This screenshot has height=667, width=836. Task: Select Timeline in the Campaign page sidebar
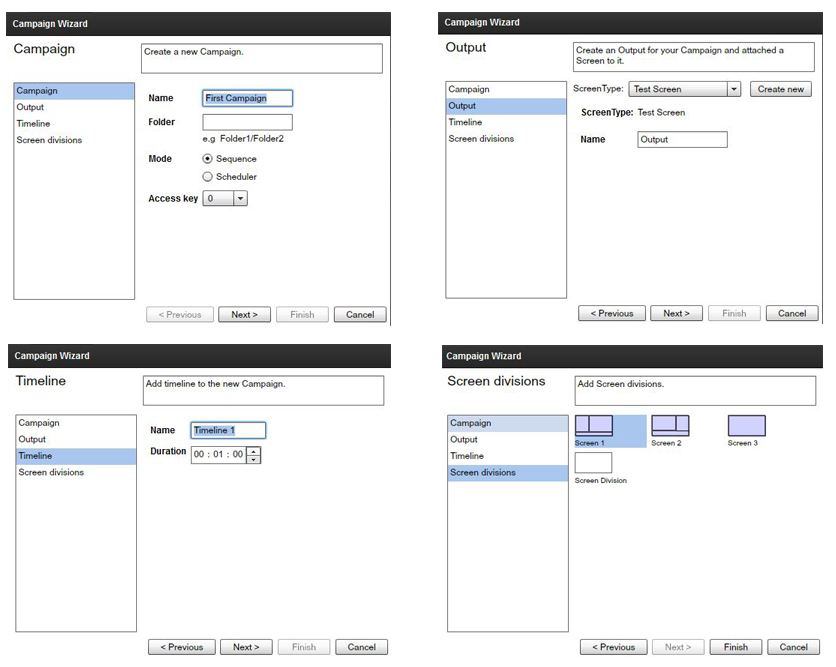(x=33, y=124)
